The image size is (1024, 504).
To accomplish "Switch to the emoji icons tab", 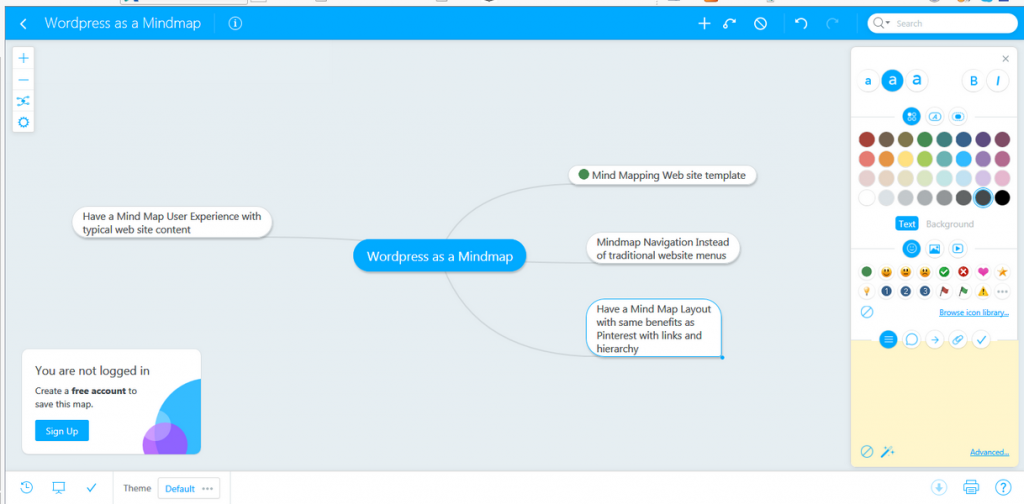I will click(x=912, y=248).
